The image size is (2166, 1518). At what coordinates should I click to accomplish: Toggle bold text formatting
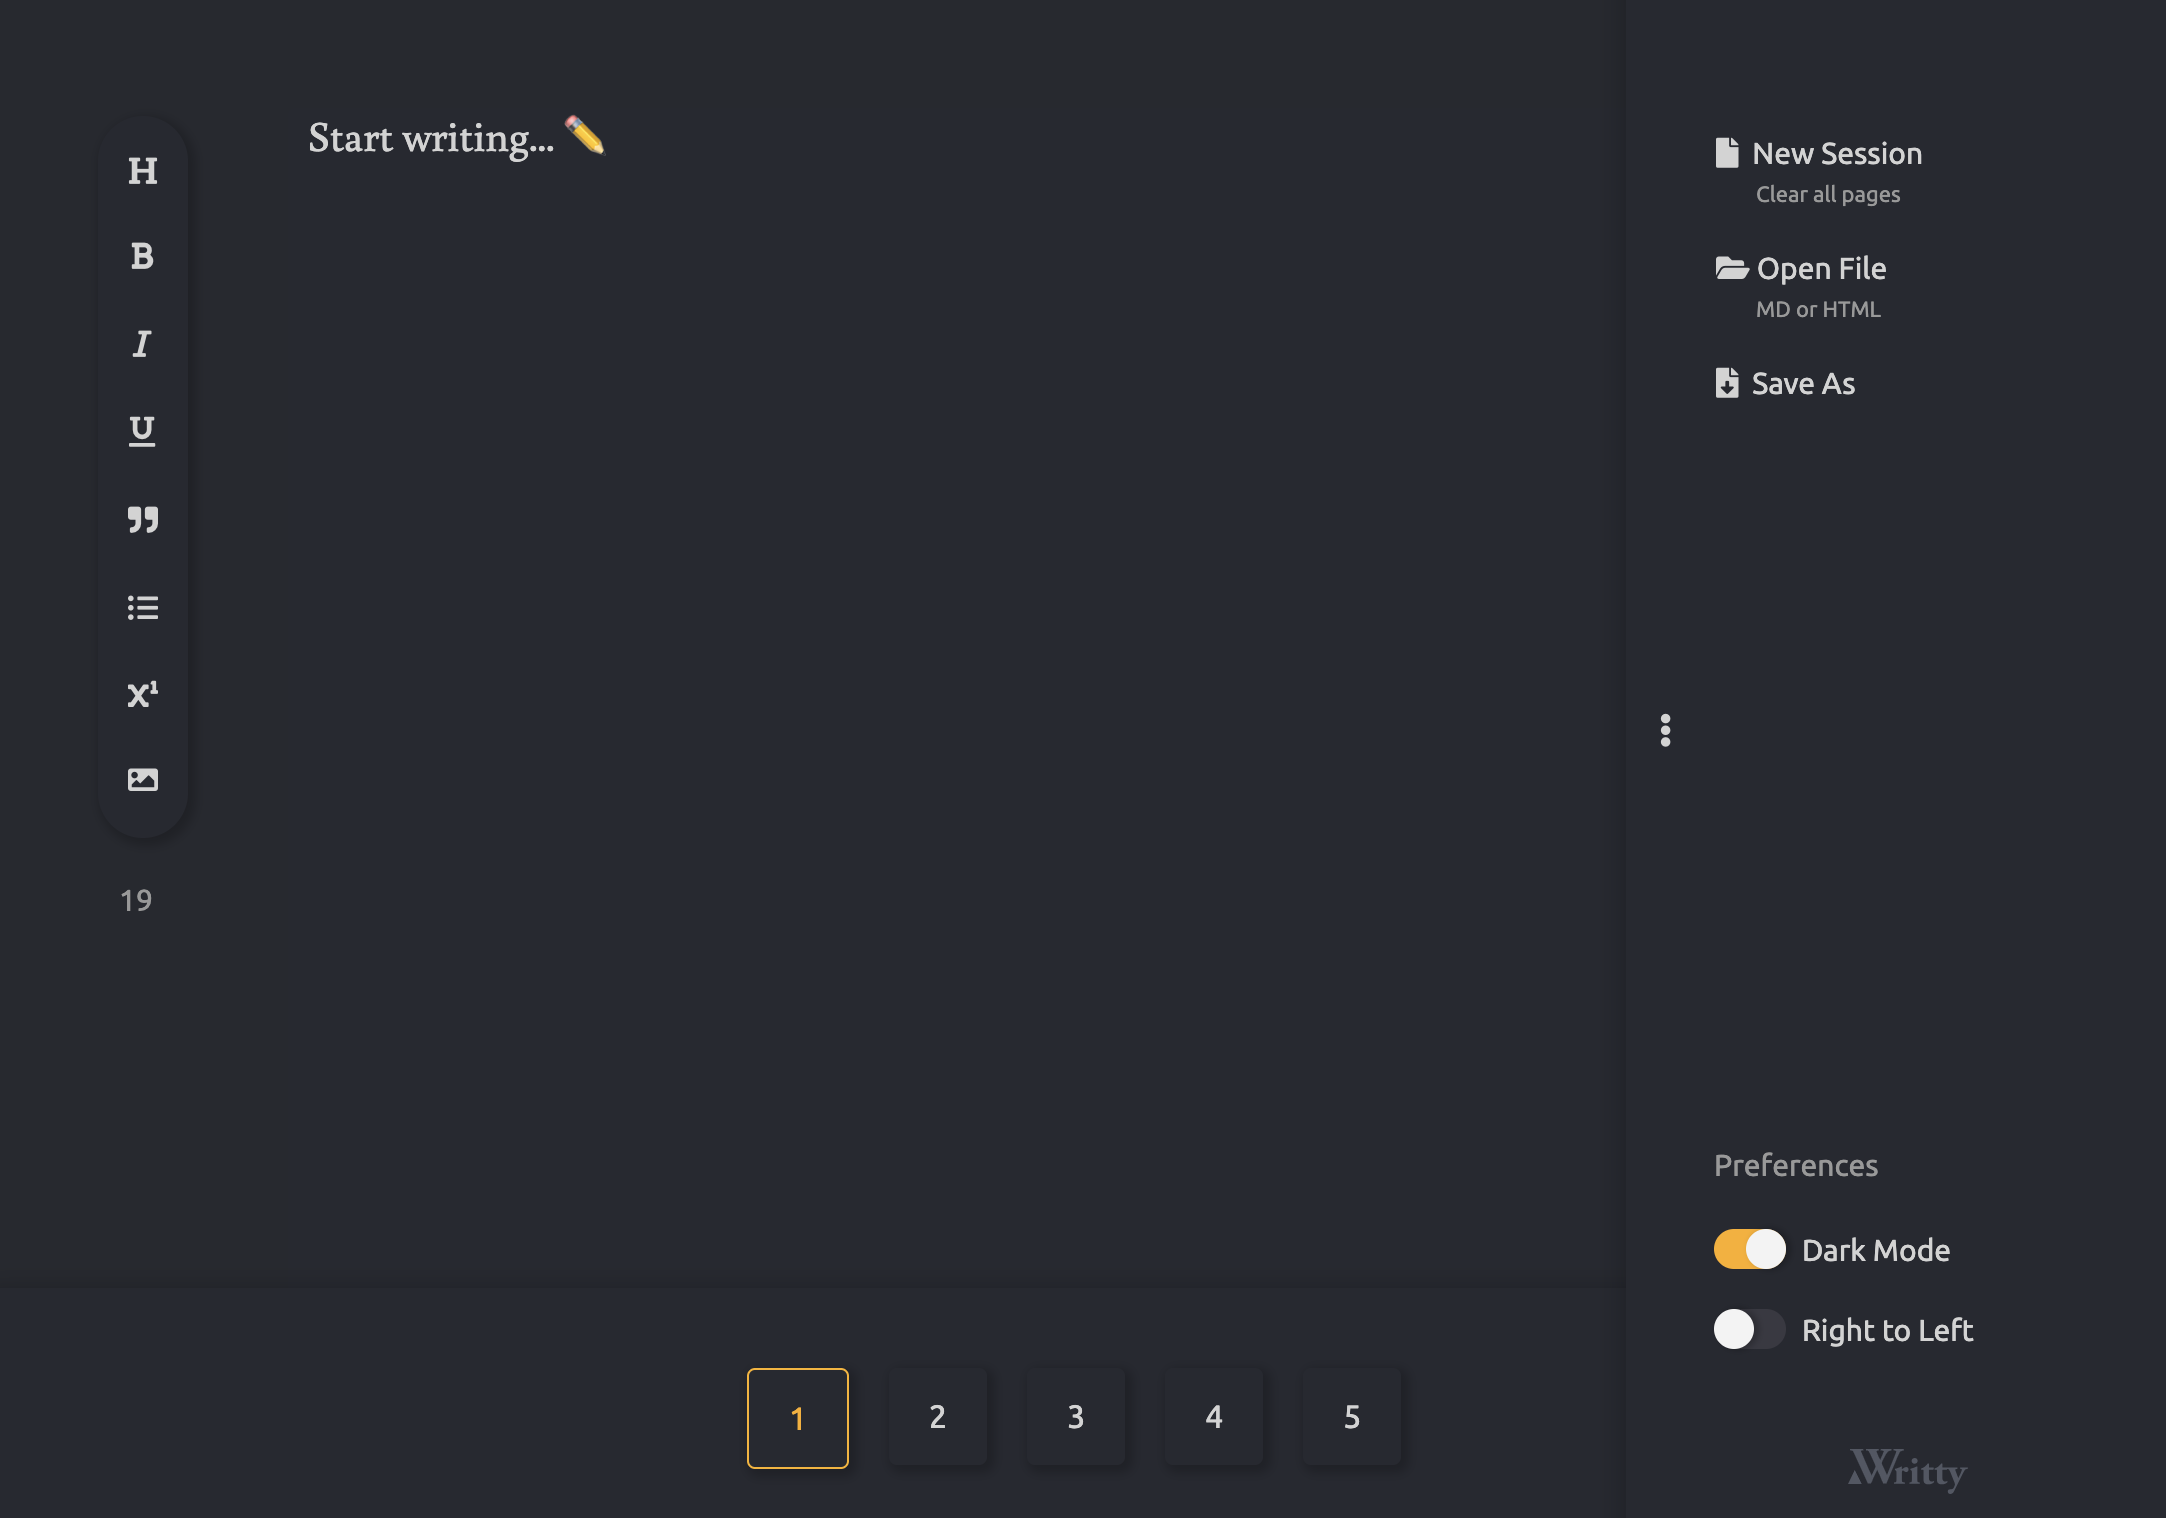pos(142,258)
